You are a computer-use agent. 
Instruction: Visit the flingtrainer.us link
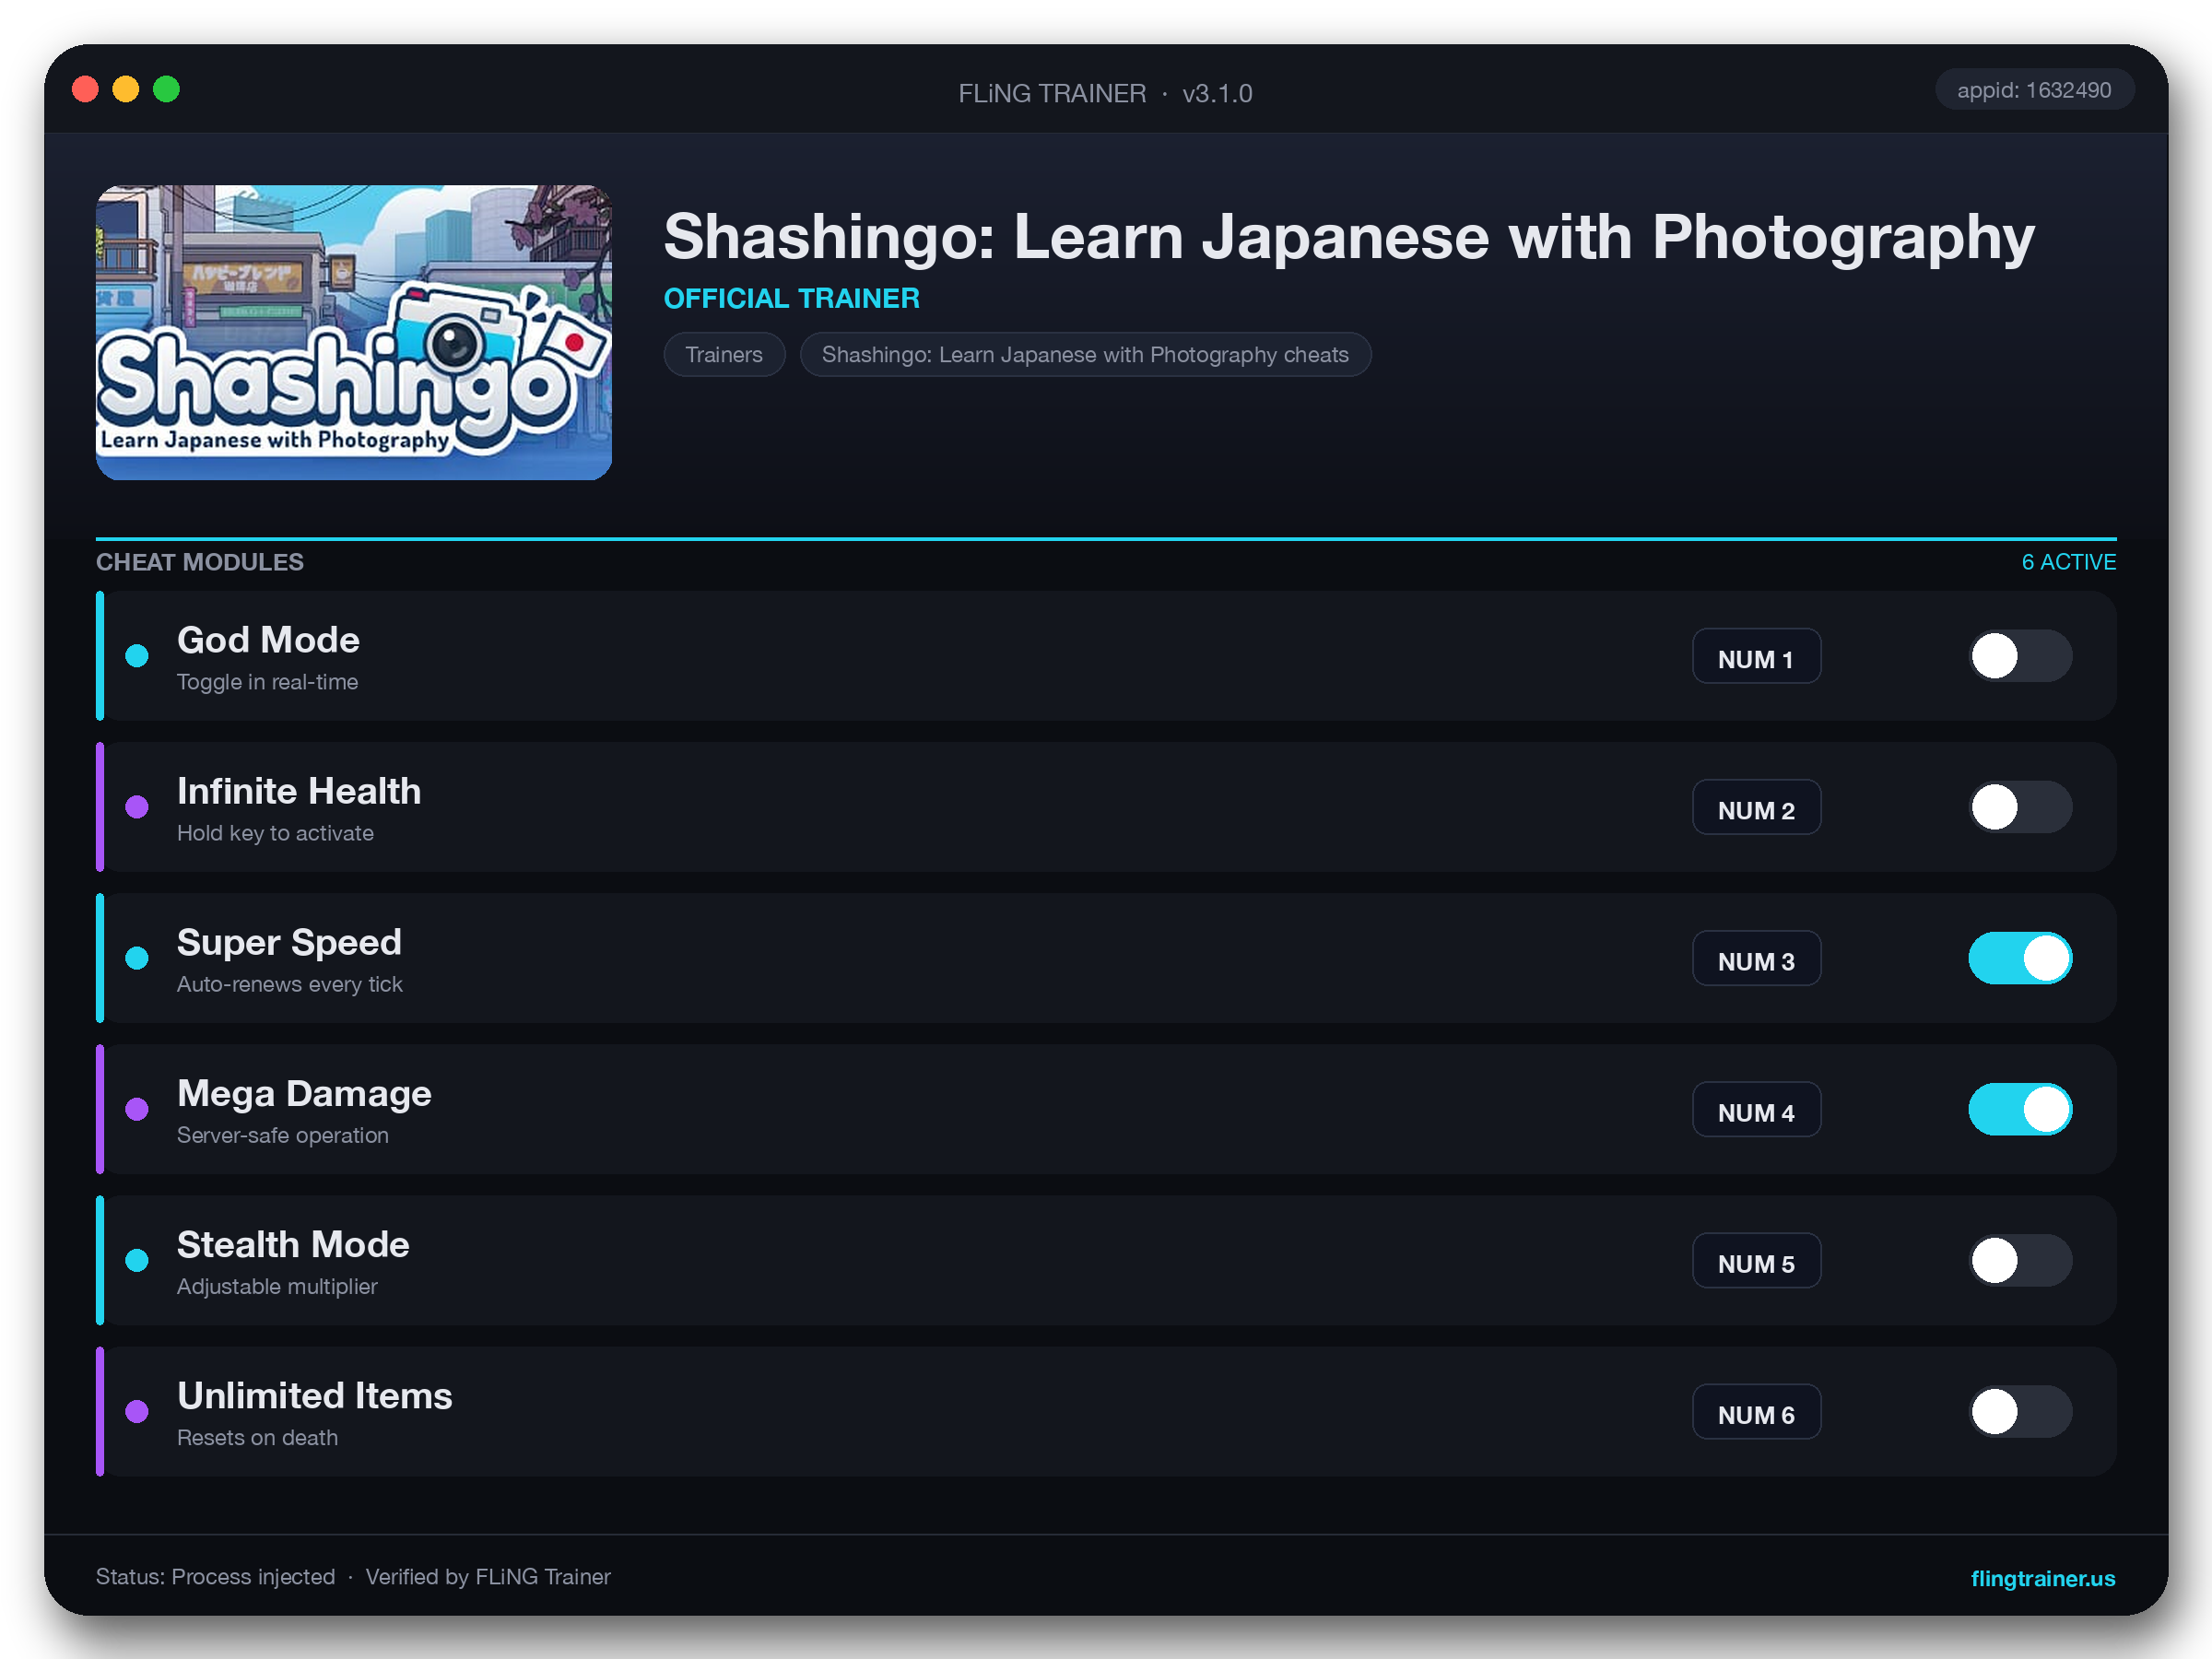click(x=2042, y=1578)
